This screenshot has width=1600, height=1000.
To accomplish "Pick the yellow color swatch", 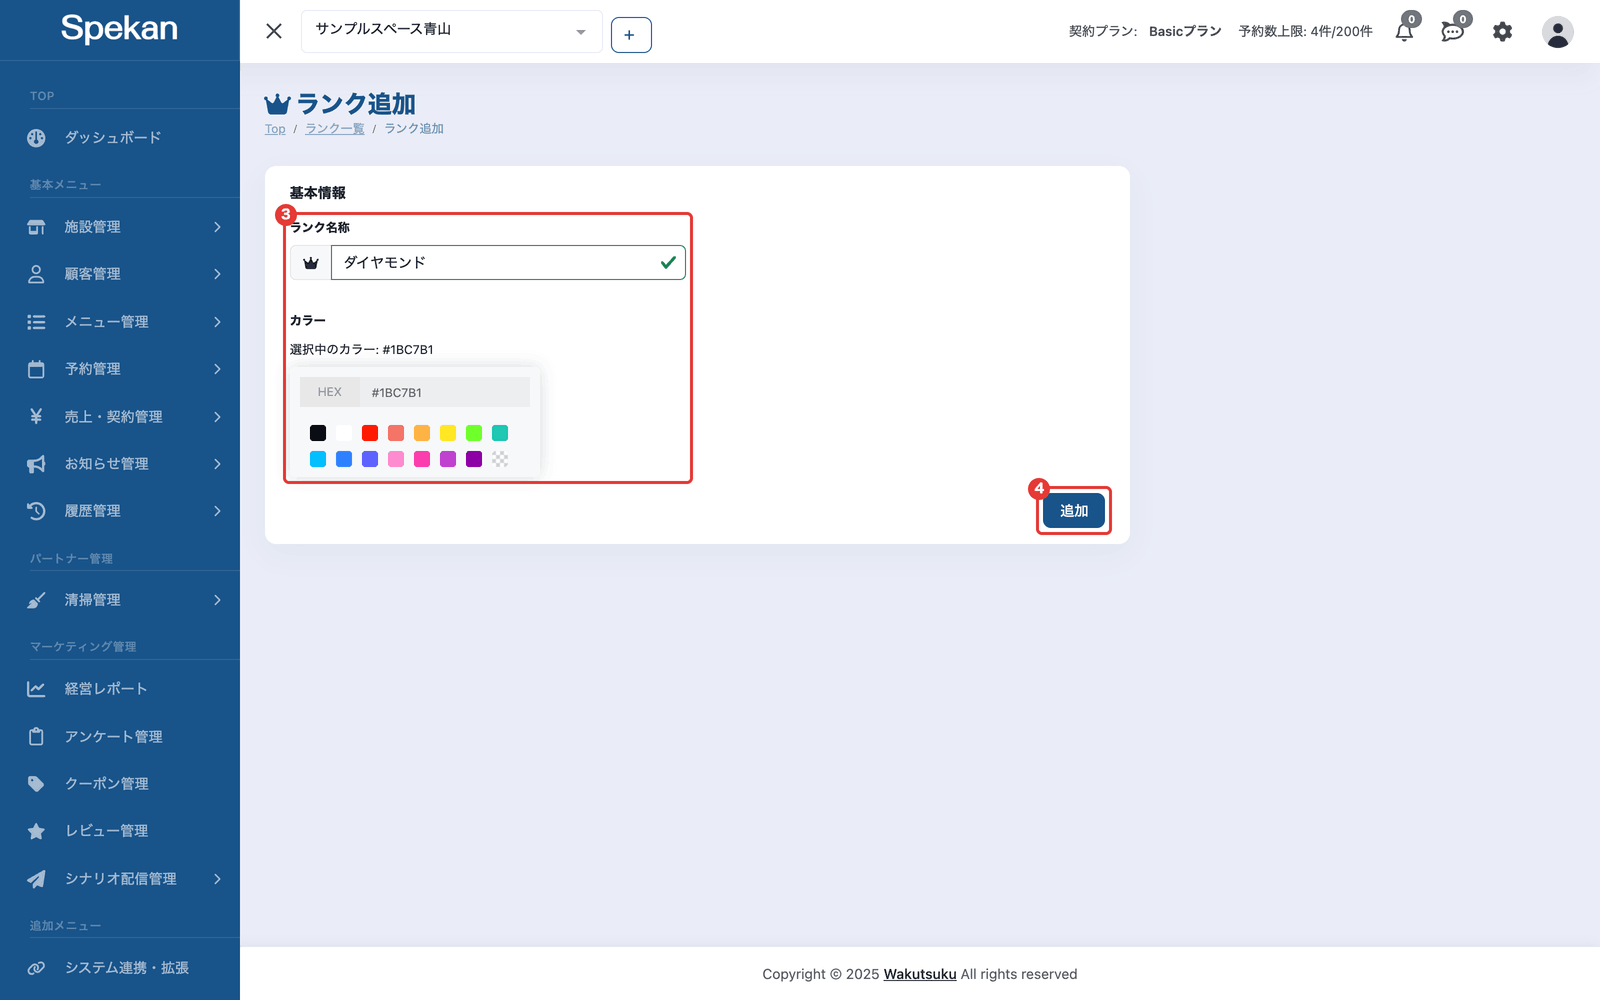I will click(x=448, y=433).
